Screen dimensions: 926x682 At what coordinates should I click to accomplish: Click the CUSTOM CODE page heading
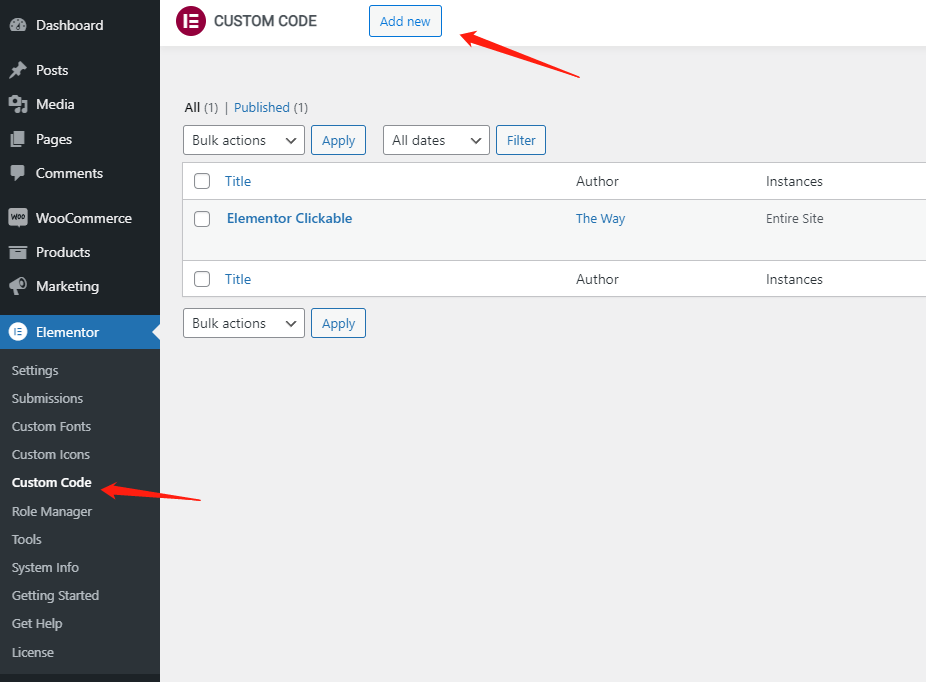265,21
